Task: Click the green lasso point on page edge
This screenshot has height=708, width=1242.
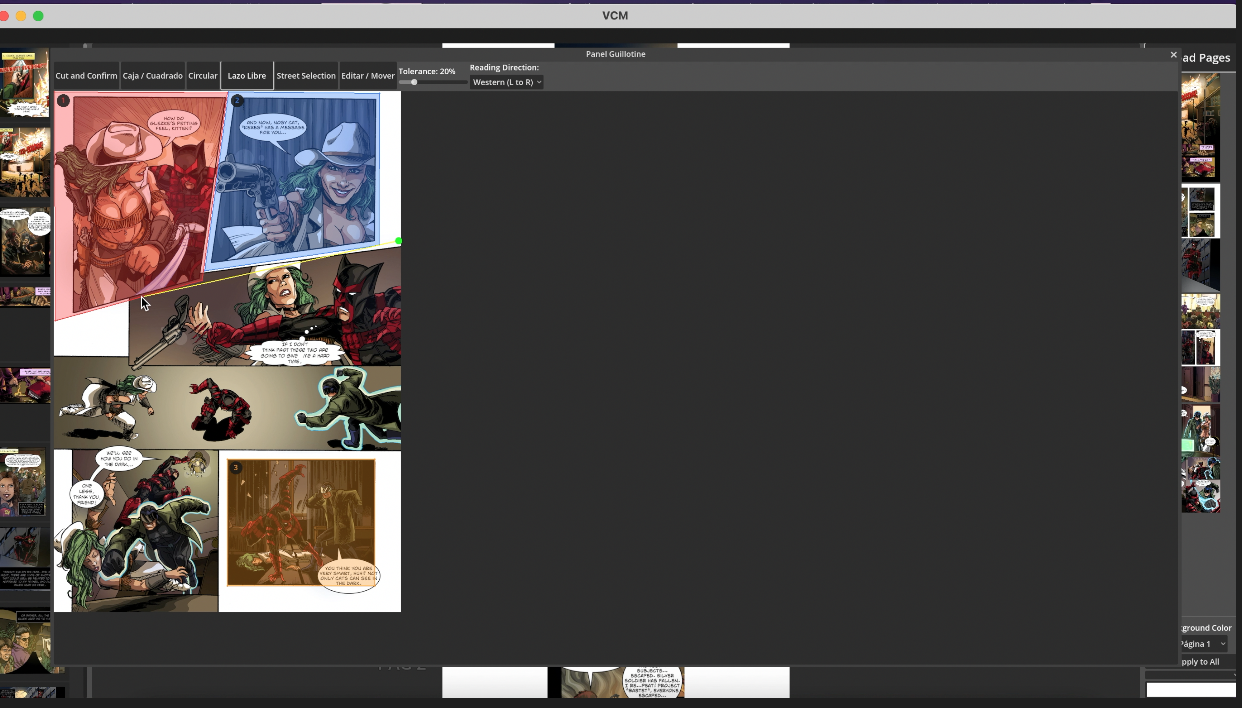Action: (399, 240)
